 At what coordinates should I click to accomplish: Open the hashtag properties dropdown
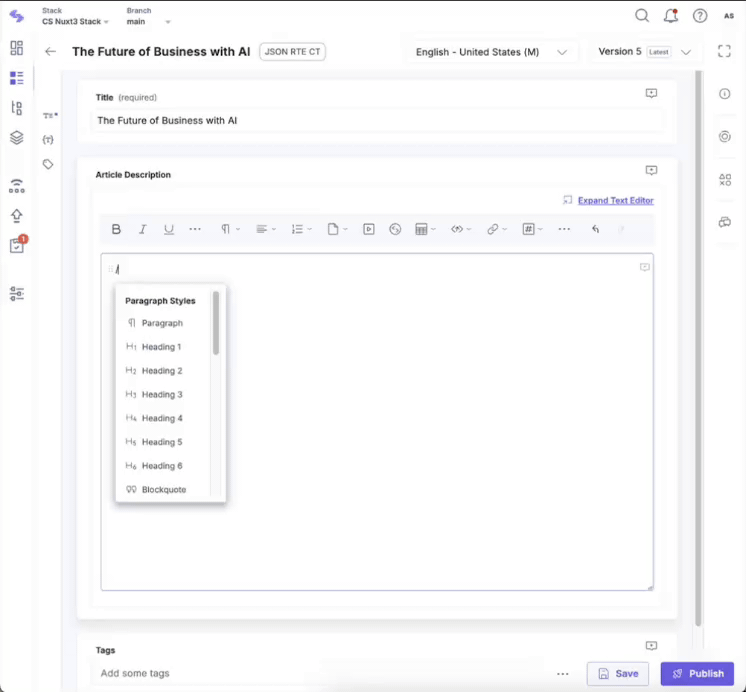click(532, 229)
